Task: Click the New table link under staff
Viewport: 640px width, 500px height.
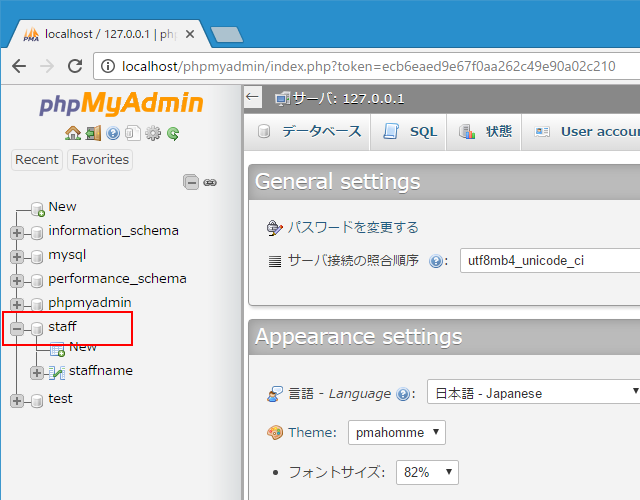Action: [83, 347]
